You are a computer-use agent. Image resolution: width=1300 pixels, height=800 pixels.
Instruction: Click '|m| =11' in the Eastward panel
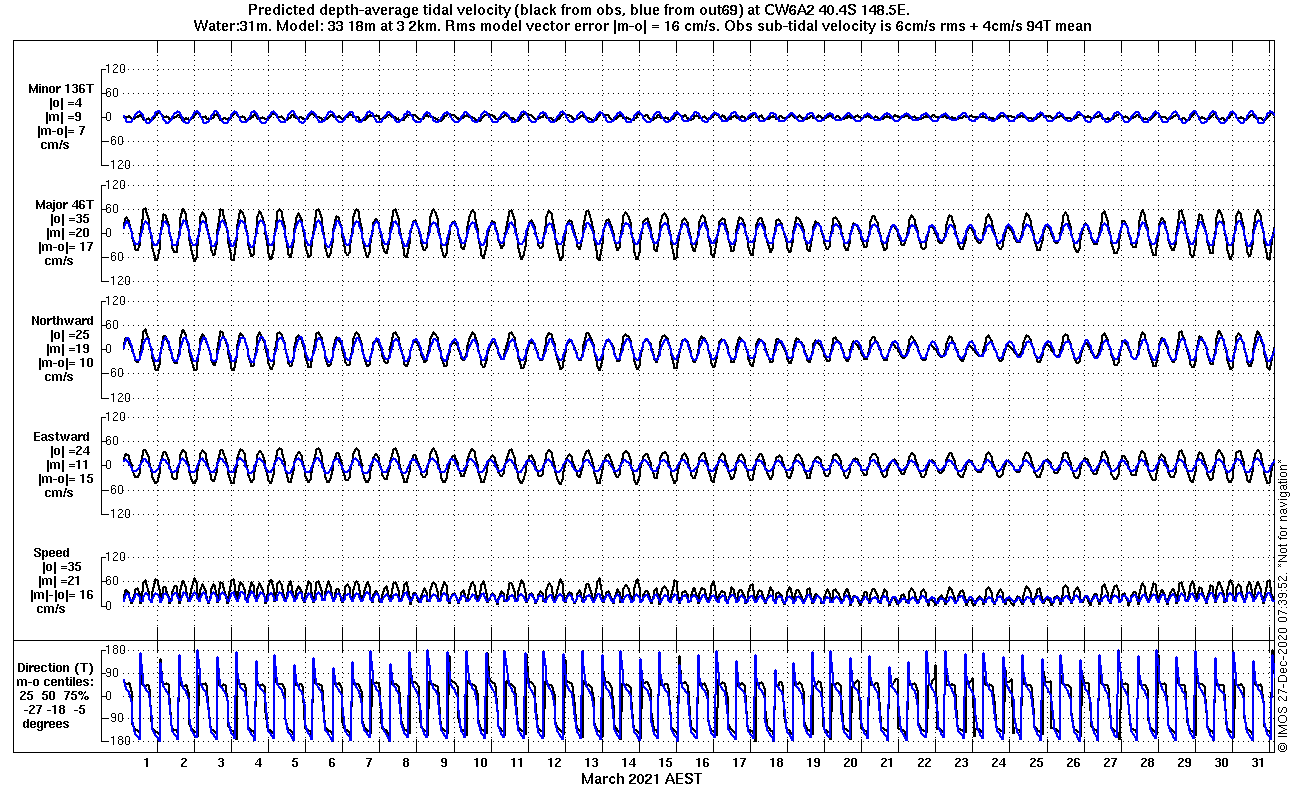click(67, 465)
